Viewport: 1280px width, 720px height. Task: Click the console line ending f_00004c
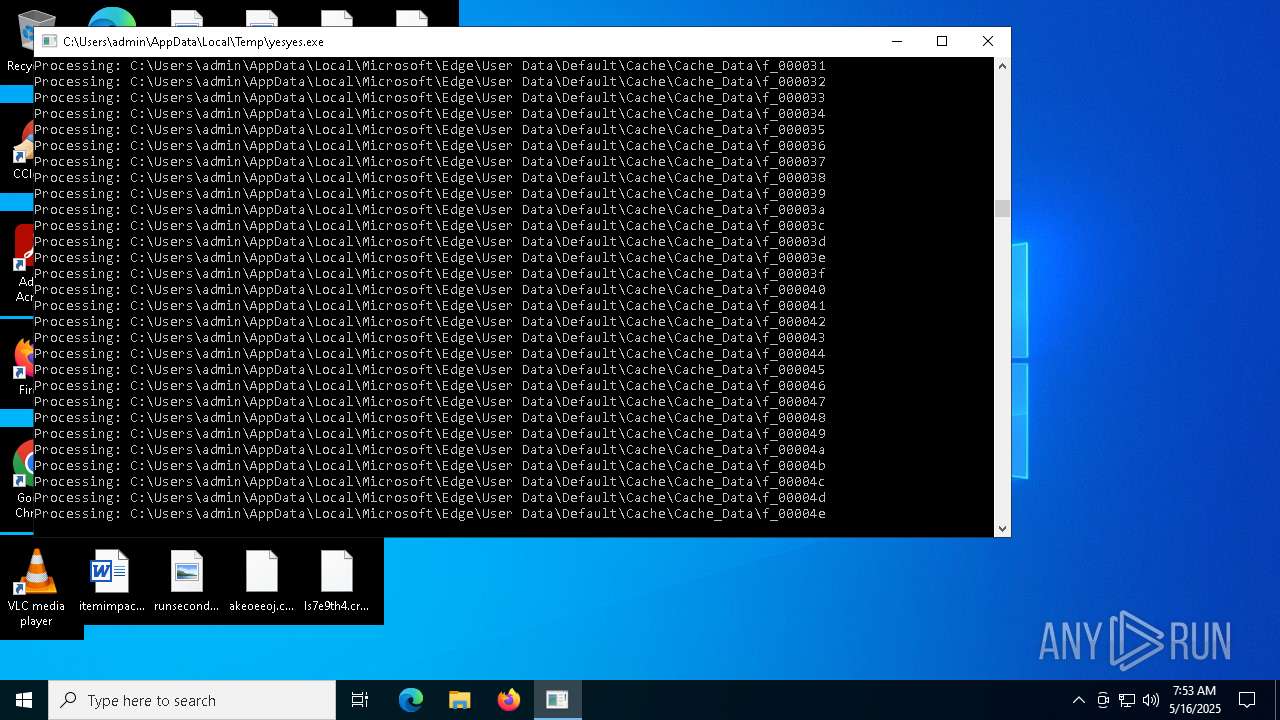[x=430, y=482]
